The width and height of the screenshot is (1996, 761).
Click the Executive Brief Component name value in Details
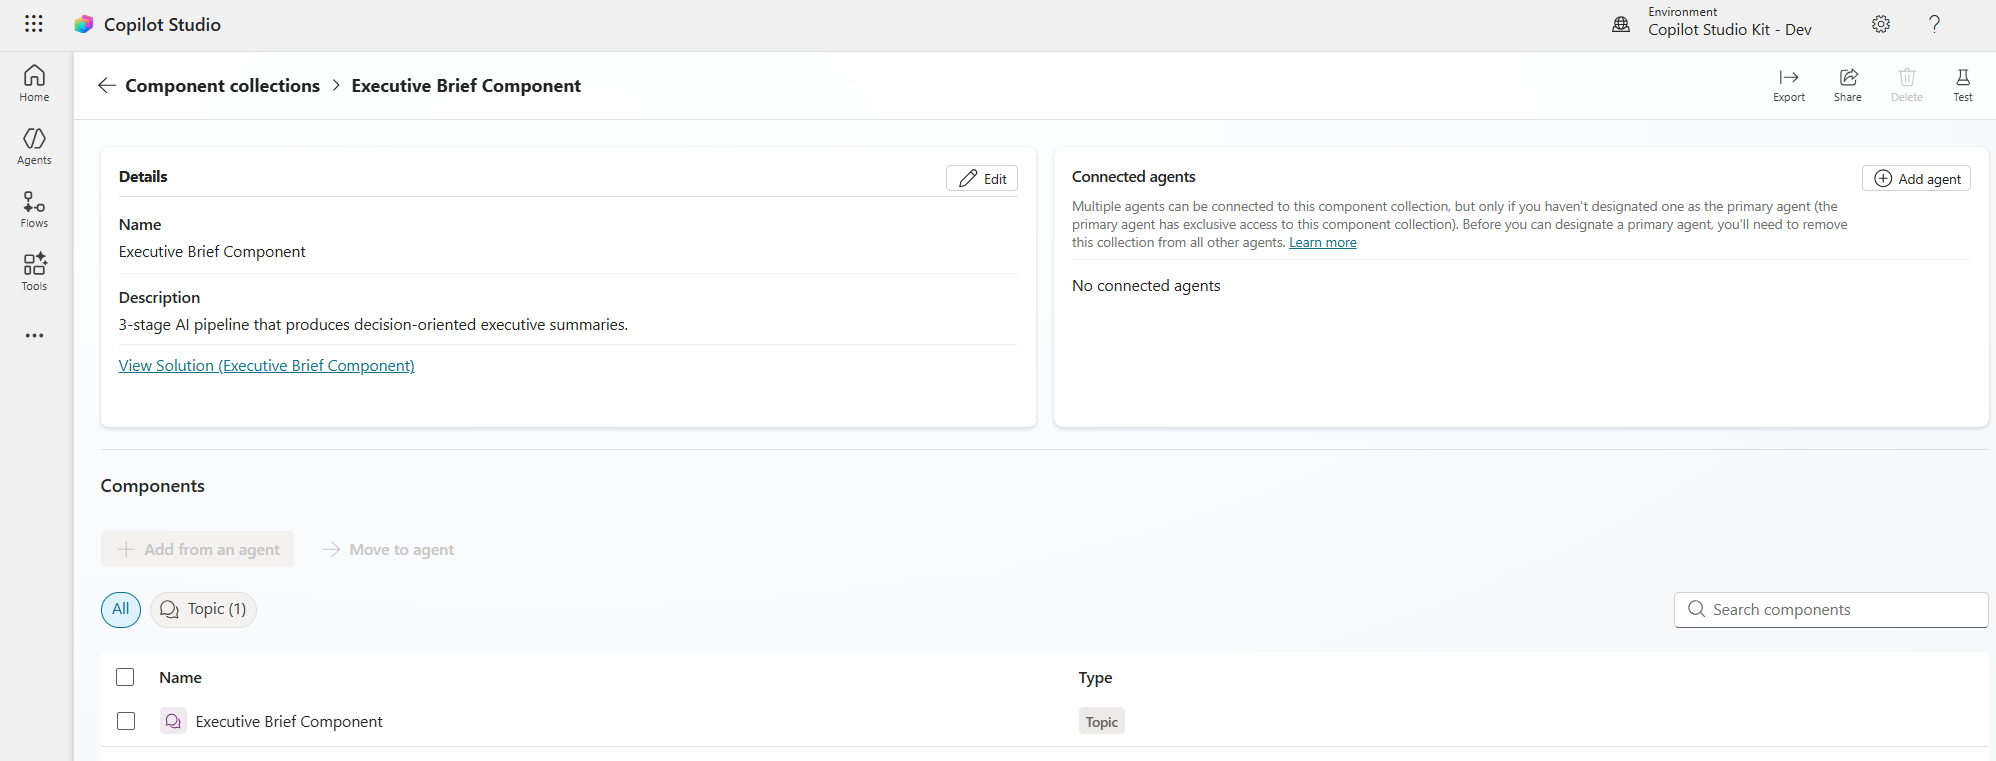point(212,252)
